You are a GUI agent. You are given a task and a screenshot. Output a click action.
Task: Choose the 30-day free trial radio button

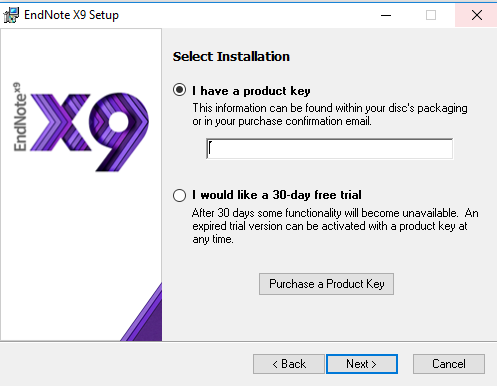pyautogui.click(x=180, y=195)
